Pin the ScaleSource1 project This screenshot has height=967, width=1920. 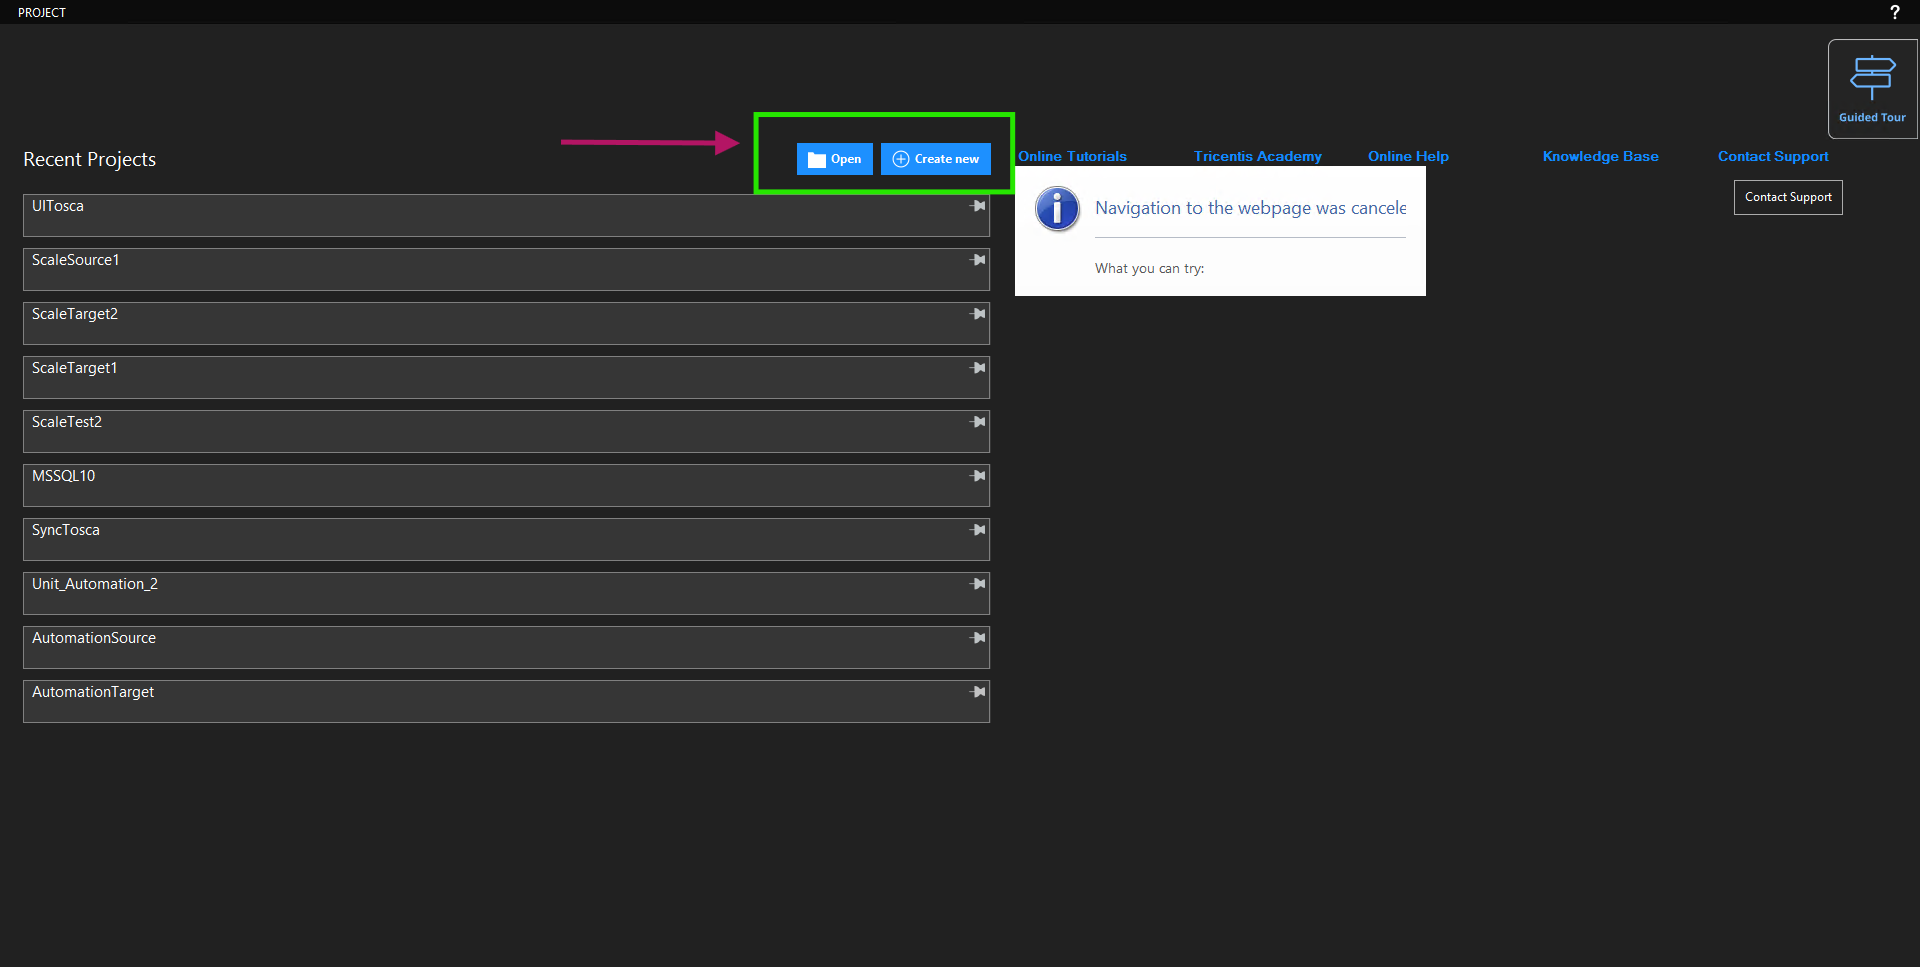point(978,260)
